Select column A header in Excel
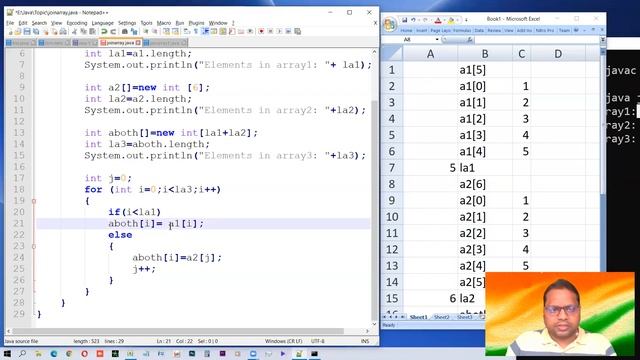Screen dimensions: 640x360 (430, 54)
